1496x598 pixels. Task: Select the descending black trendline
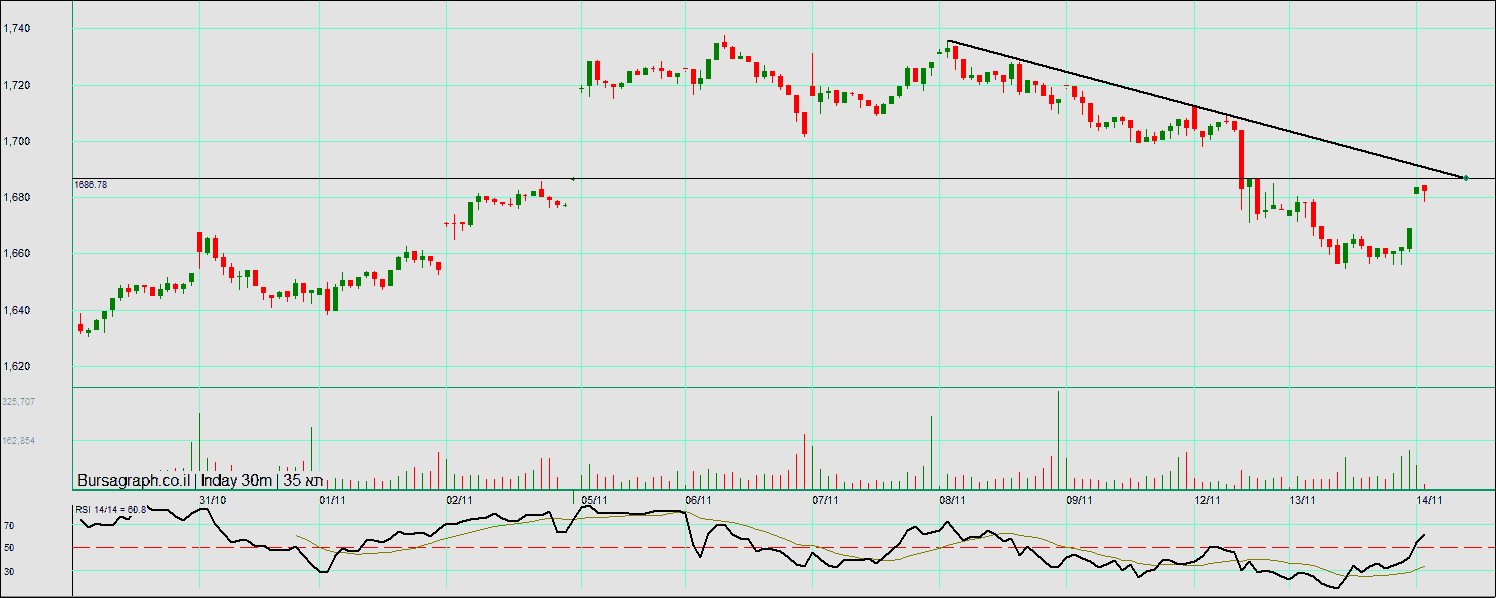1206,109
